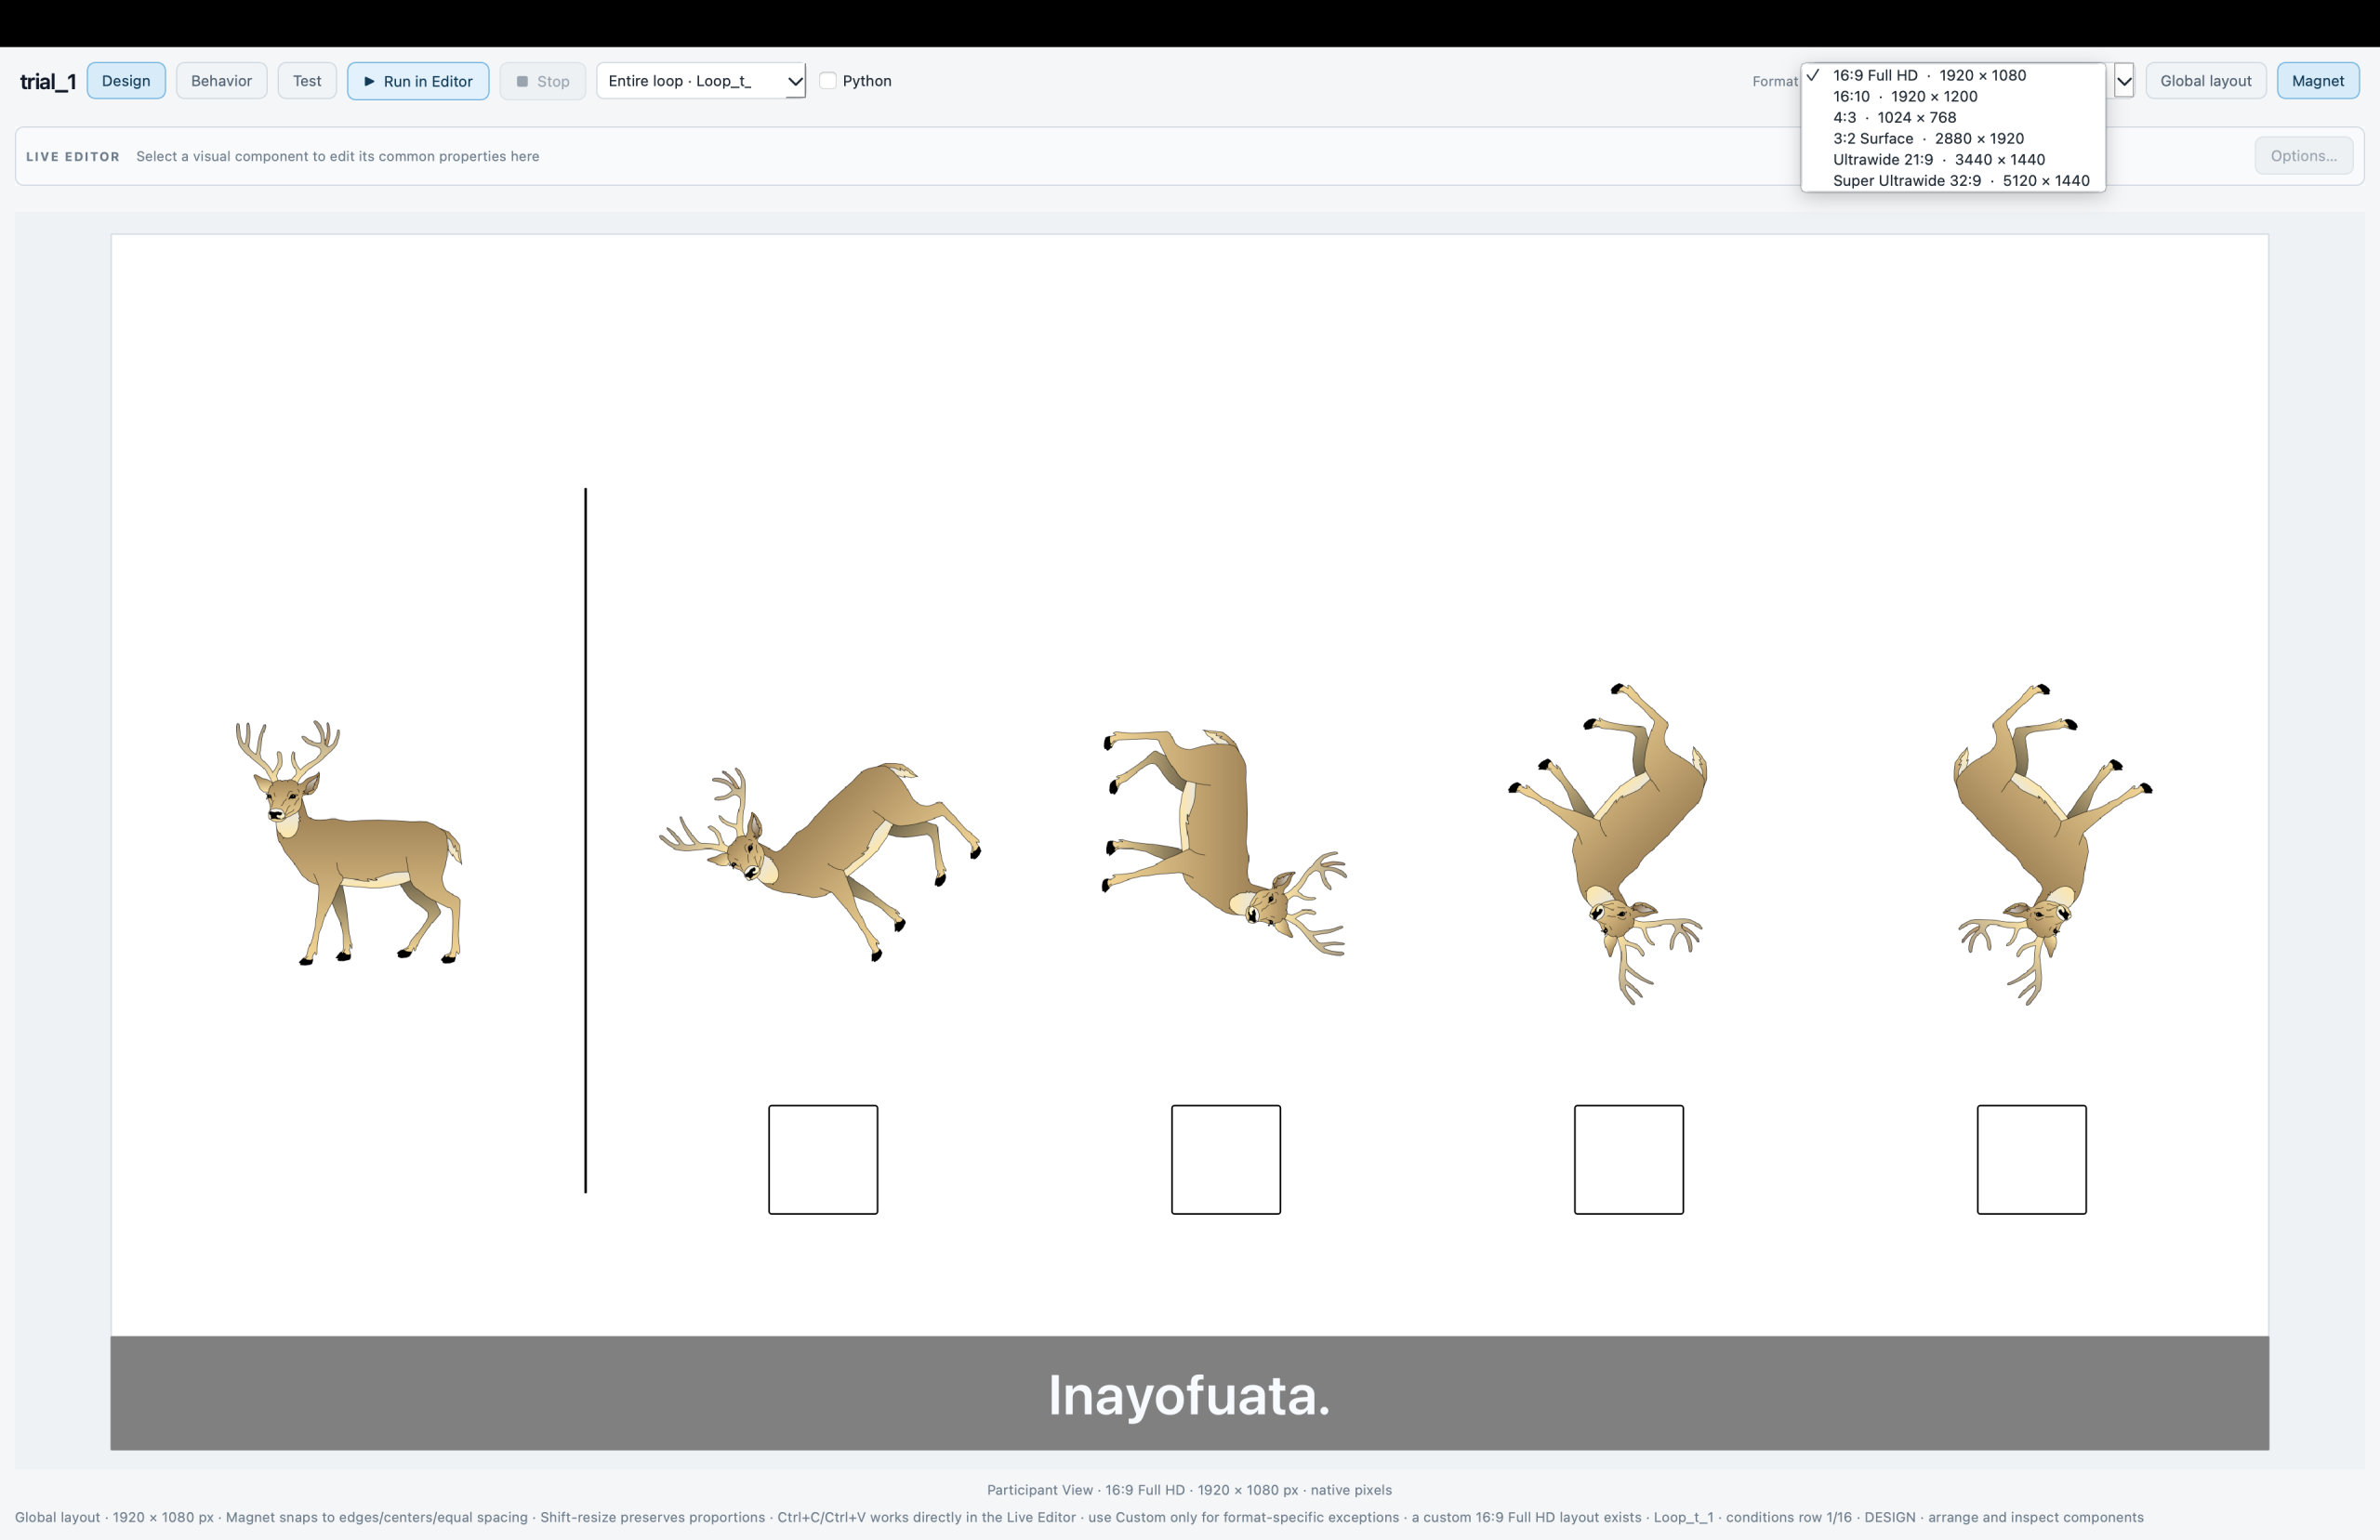The image size is (2380, 1540).
Task: Select 16:9 Full HD 1920 × 1080 format
Action: pos(1953,75)
